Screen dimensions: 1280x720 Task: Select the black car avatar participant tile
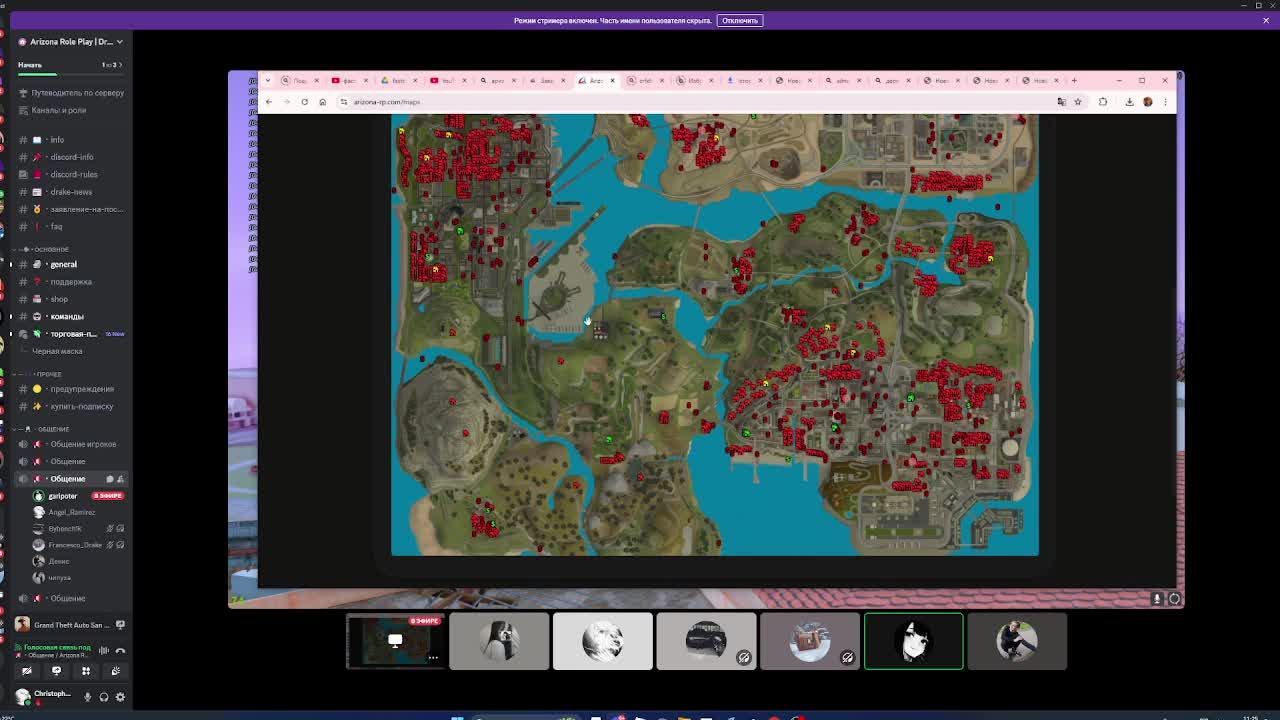tap(706, 641)
